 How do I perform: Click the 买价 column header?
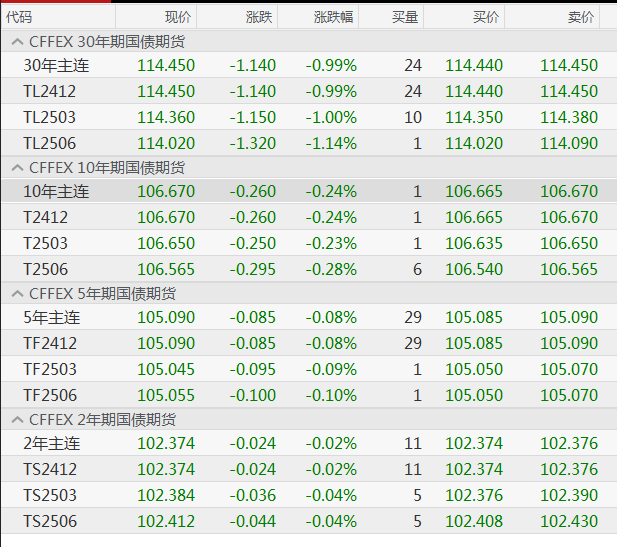(x=486, y=17)
